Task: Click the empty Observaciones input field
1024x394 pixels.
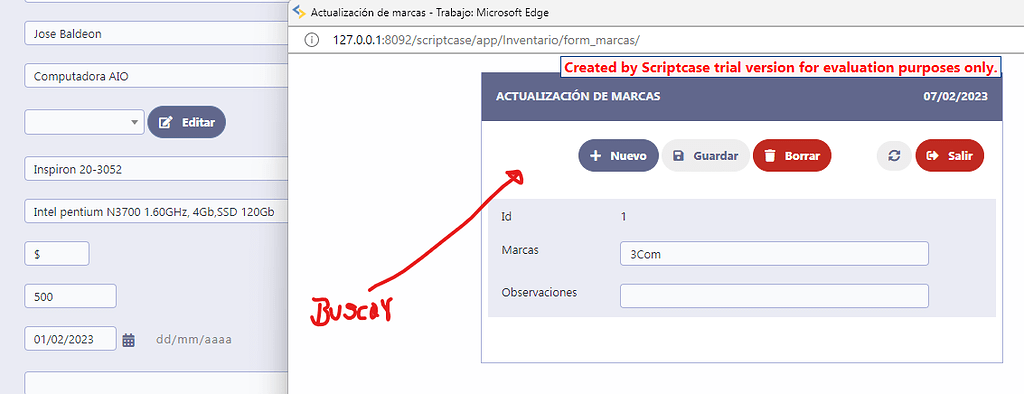Action: coord(774,295)
